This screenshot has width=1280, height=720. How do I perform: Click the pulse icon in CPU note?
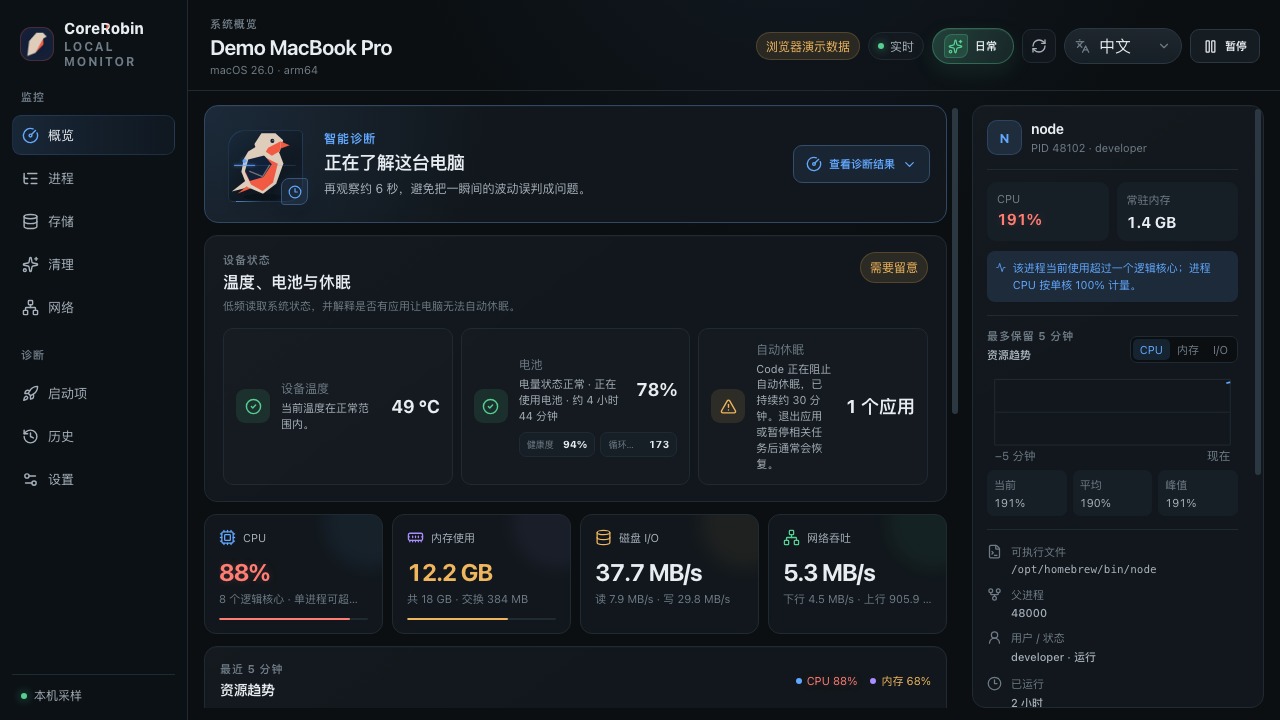[x=1001, y=268]
